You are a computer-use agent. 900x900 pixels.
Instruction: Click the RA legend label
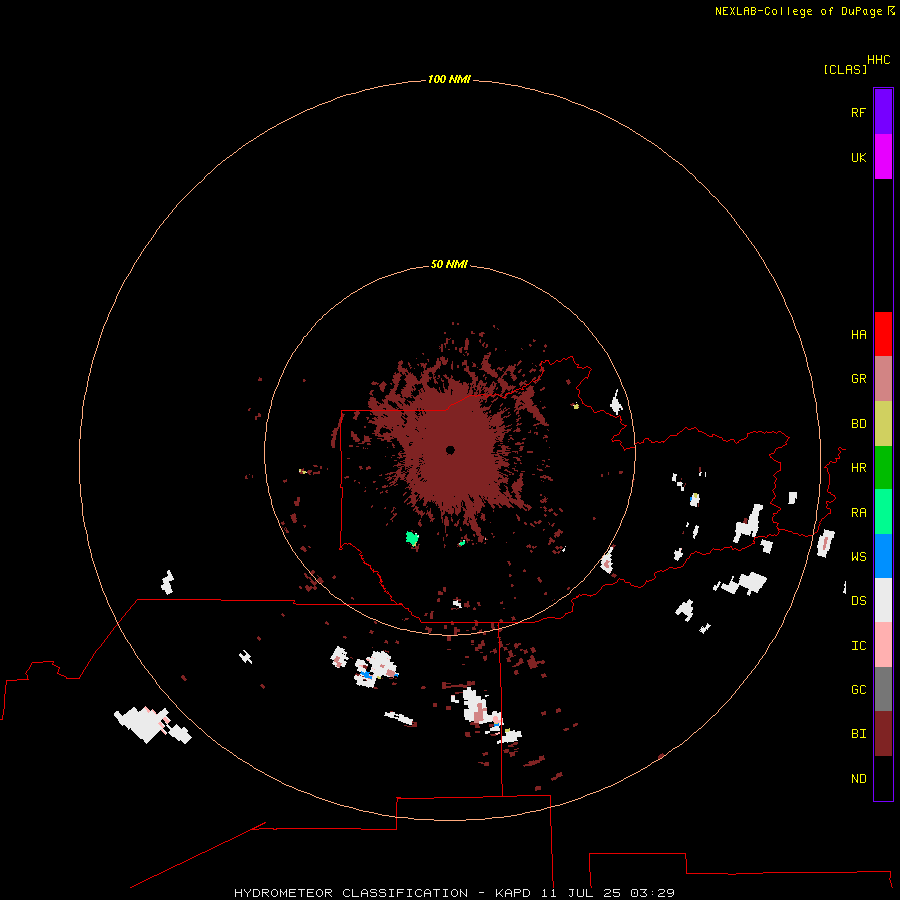pos(858,513)
